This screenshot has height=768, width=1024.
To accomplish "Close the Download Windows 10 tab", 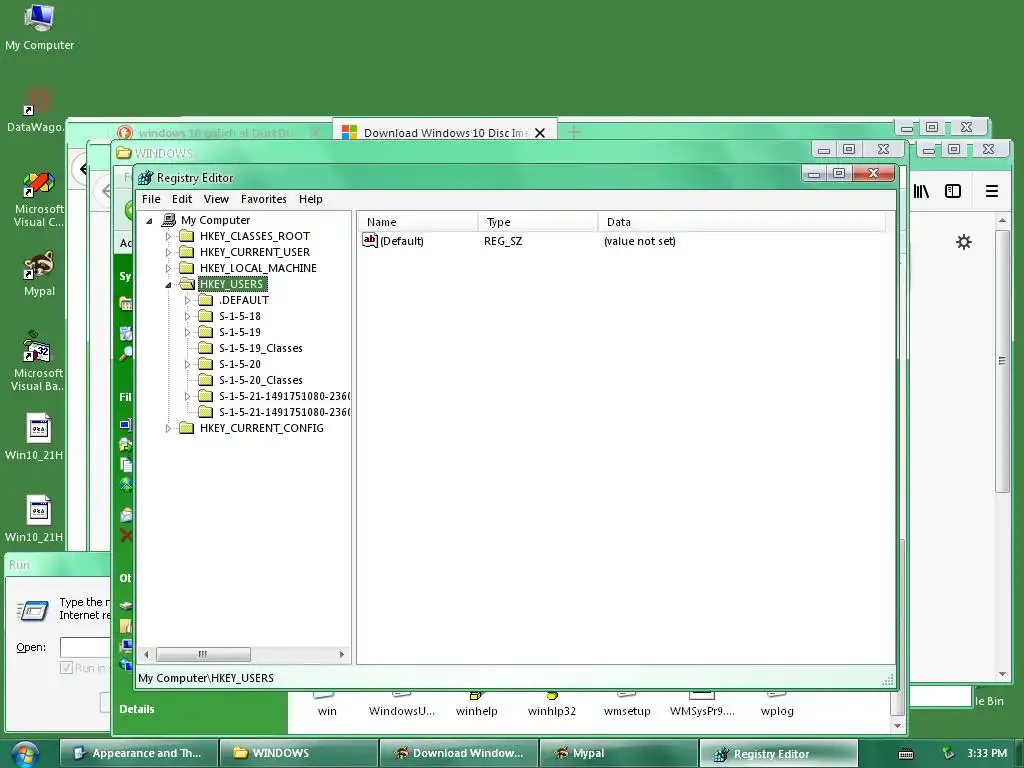I will 540,133.
